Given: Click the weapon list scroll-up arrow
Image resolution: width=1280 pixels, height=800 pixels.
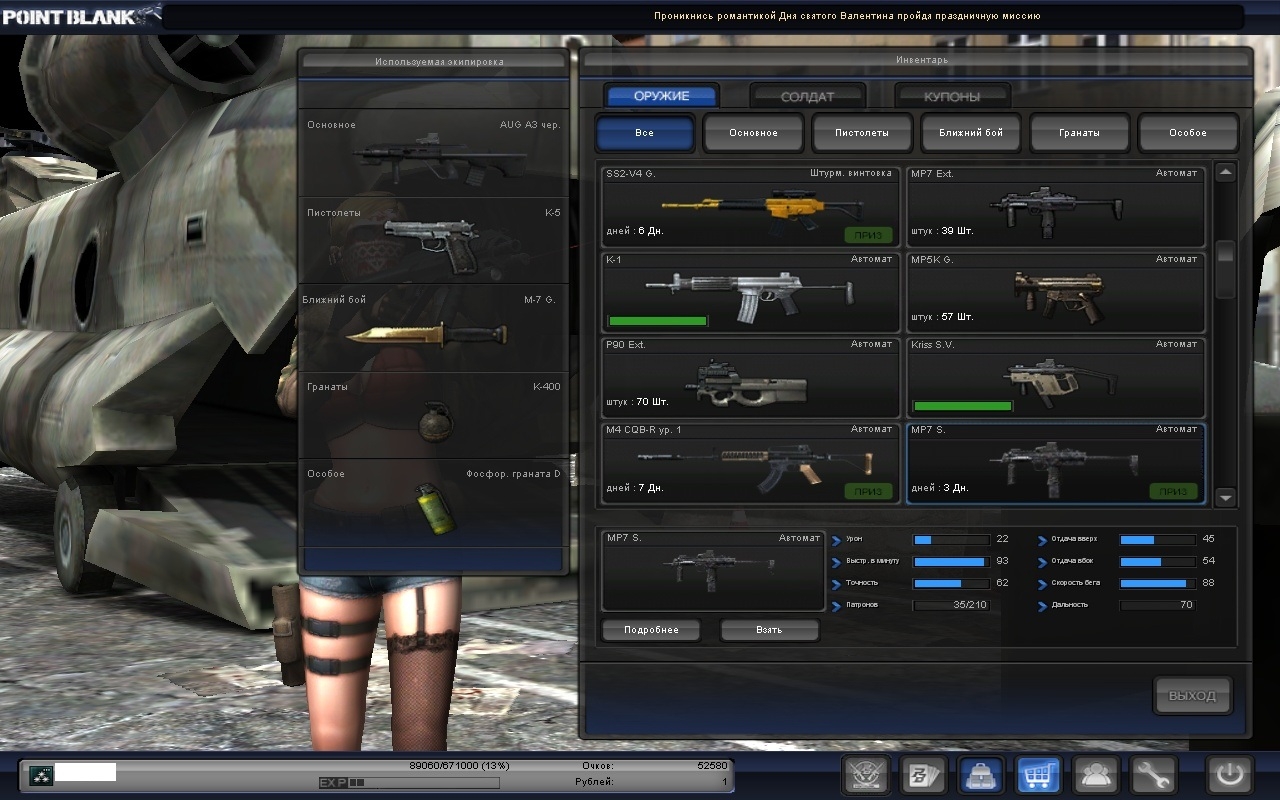Looking at the screenshot, I should click(x=1225, y=172).
